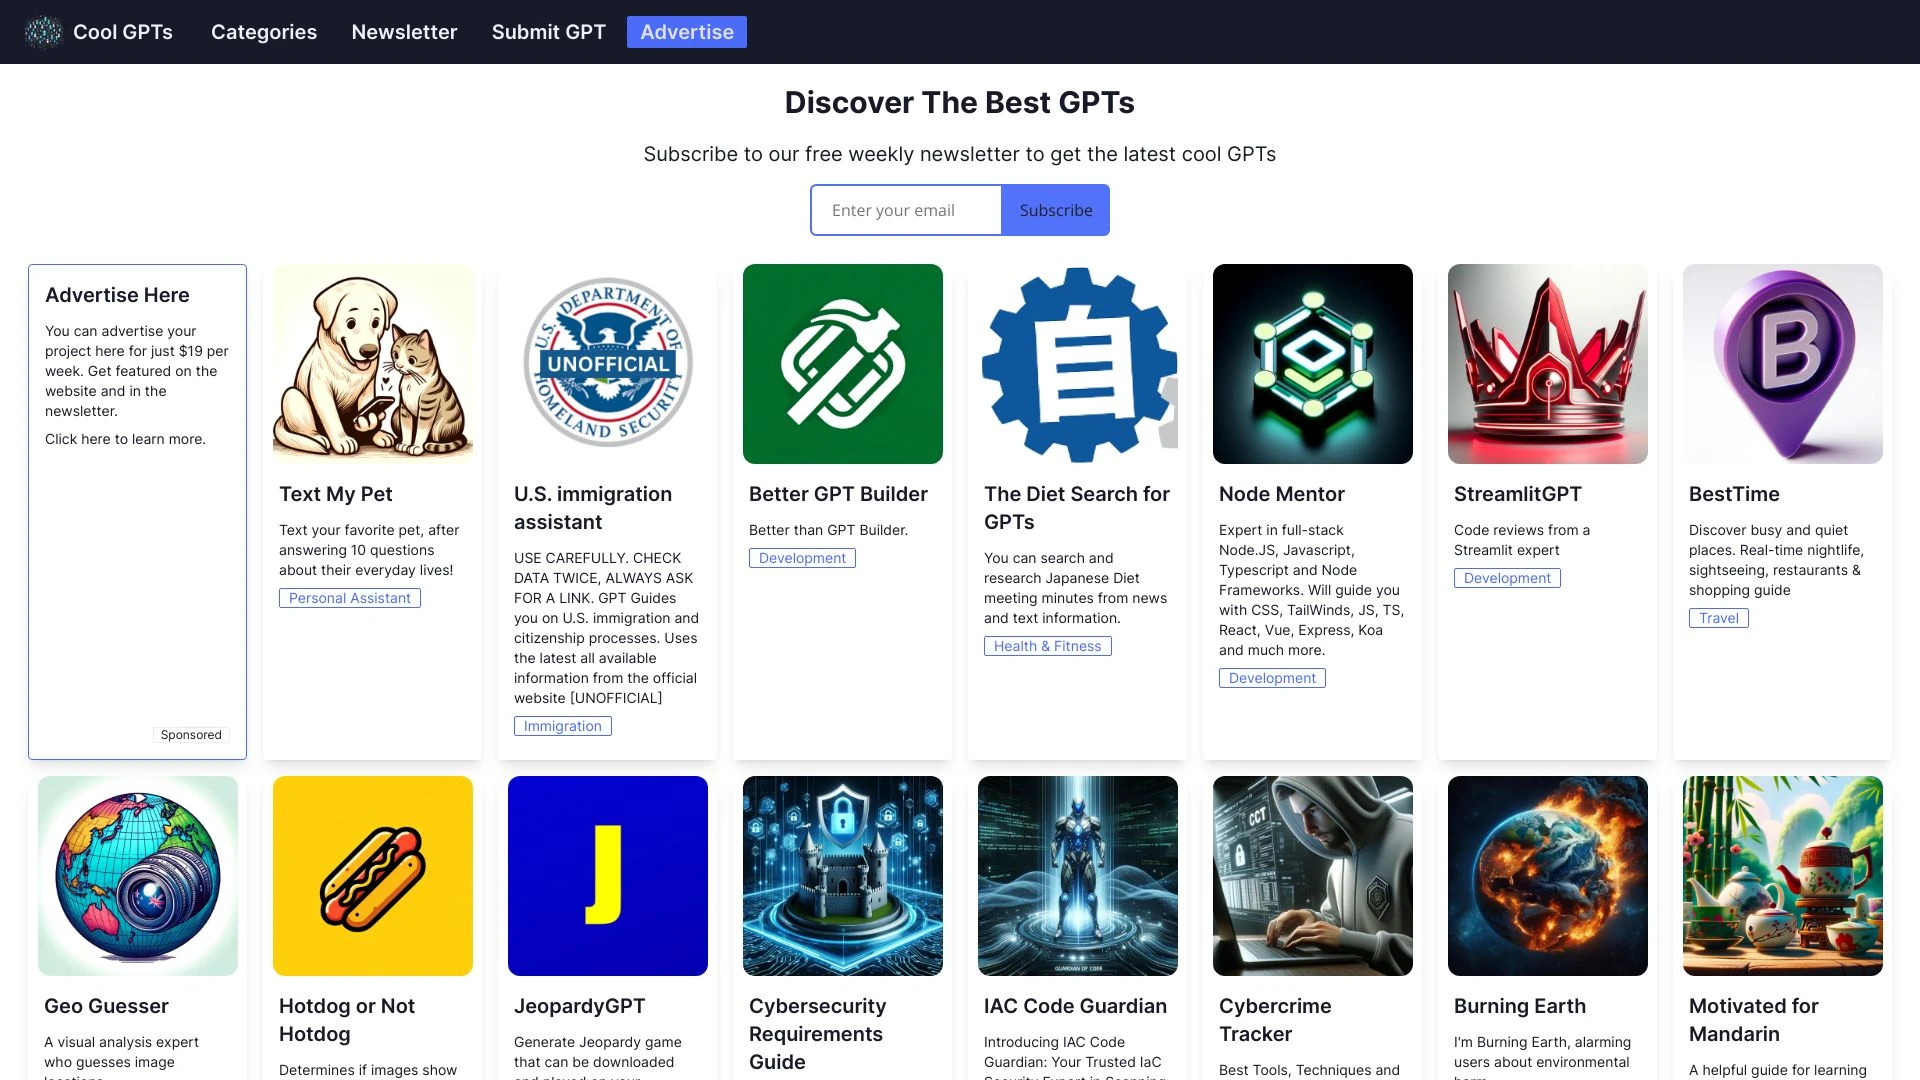Click the U.S. immigration assistant seal image
Viewport: 1920px width, 1080px height.
(607, 363)
